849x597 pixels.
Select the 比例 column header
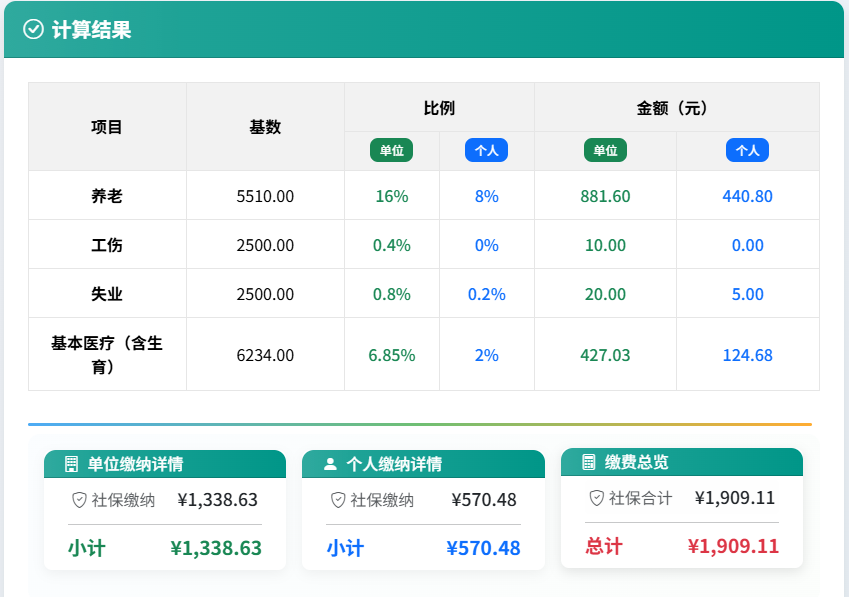(439, 107)
